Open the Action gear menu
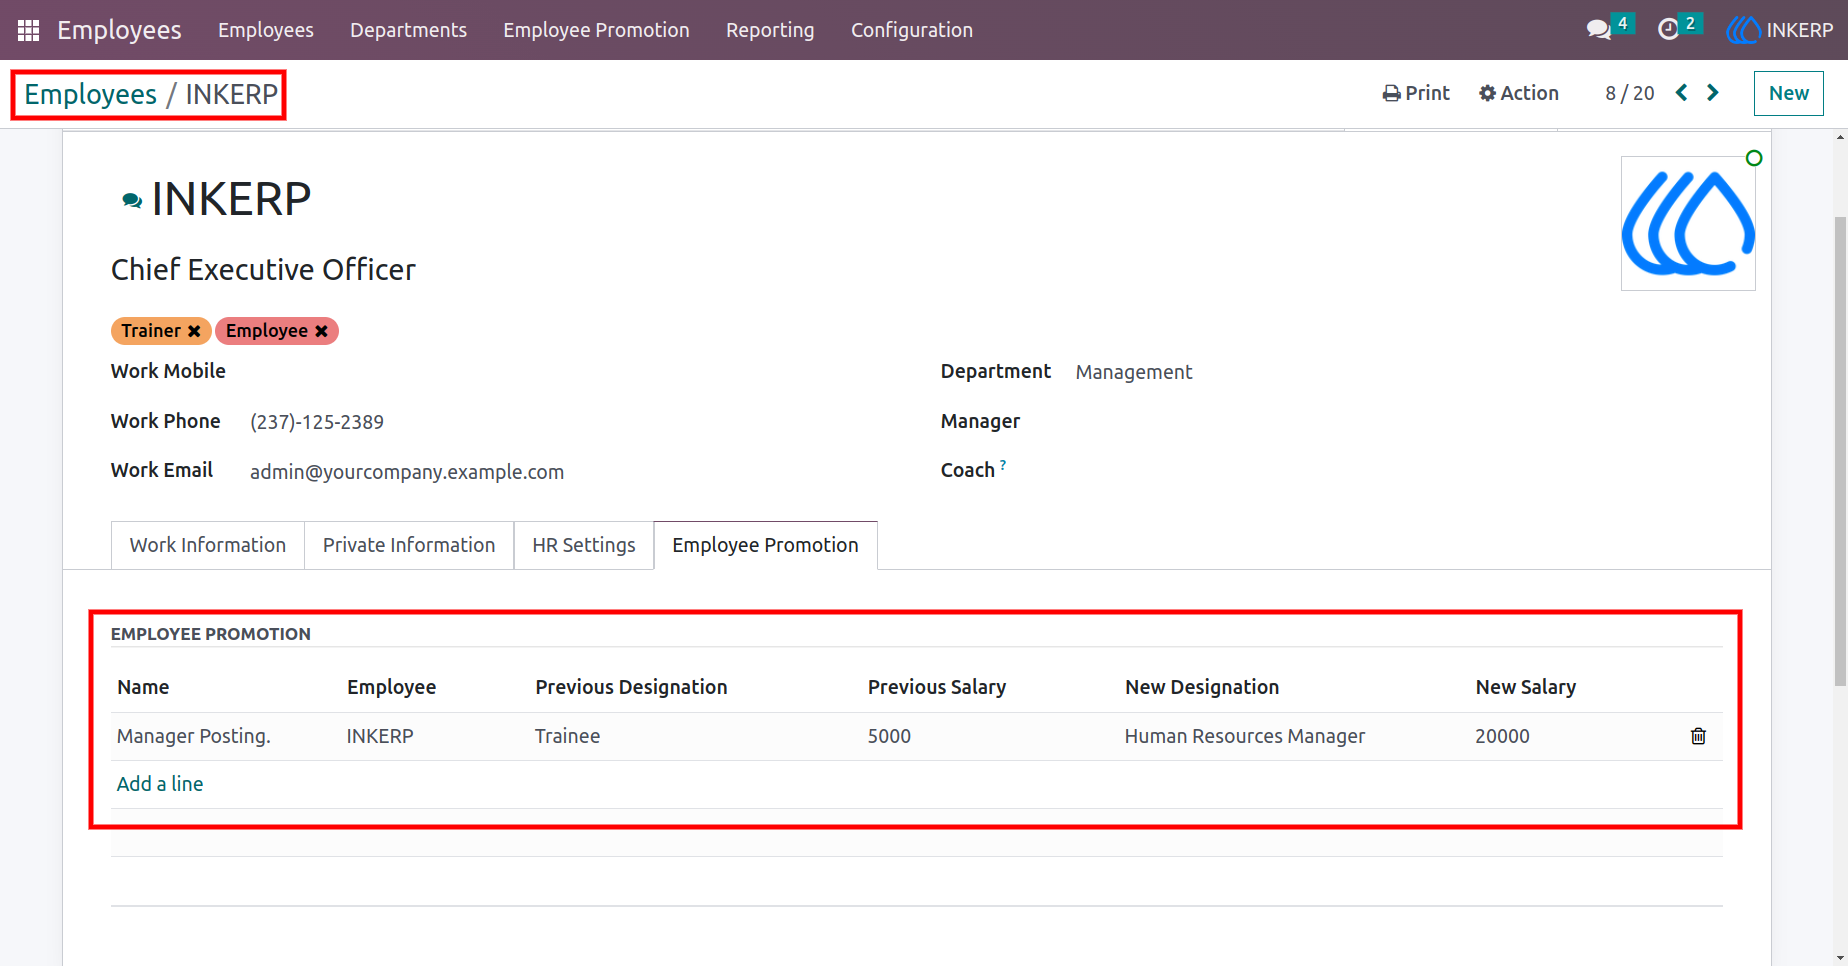This screenshot has width=1848, height=966. (x=1519, y=93)
